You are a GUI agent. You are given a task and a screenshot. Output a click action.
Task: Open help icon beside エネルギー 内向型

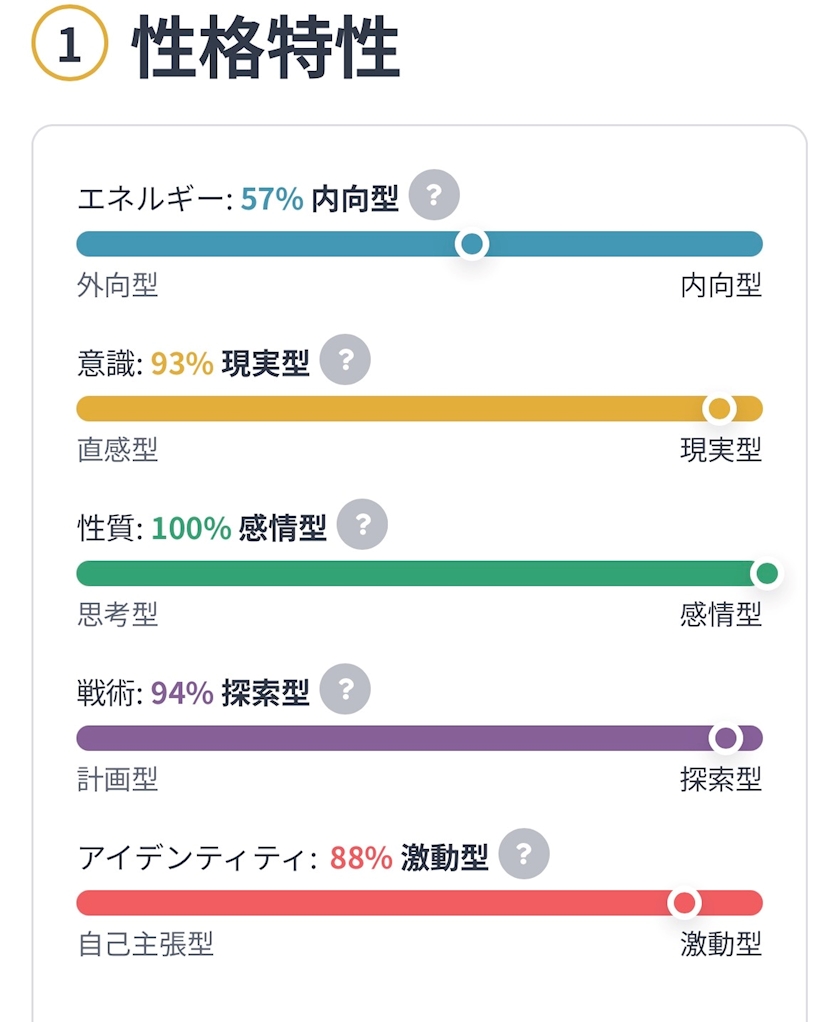(434, 195)
